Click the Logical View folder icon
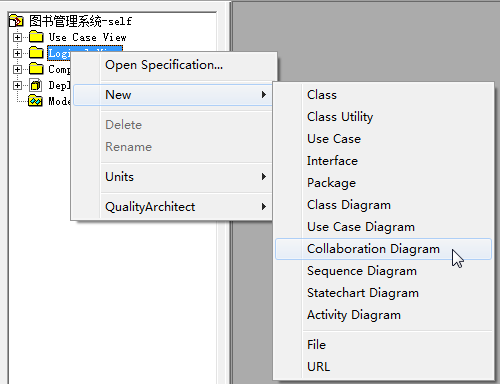The width and height of the screenshot is (500, 384). point(36,53)
